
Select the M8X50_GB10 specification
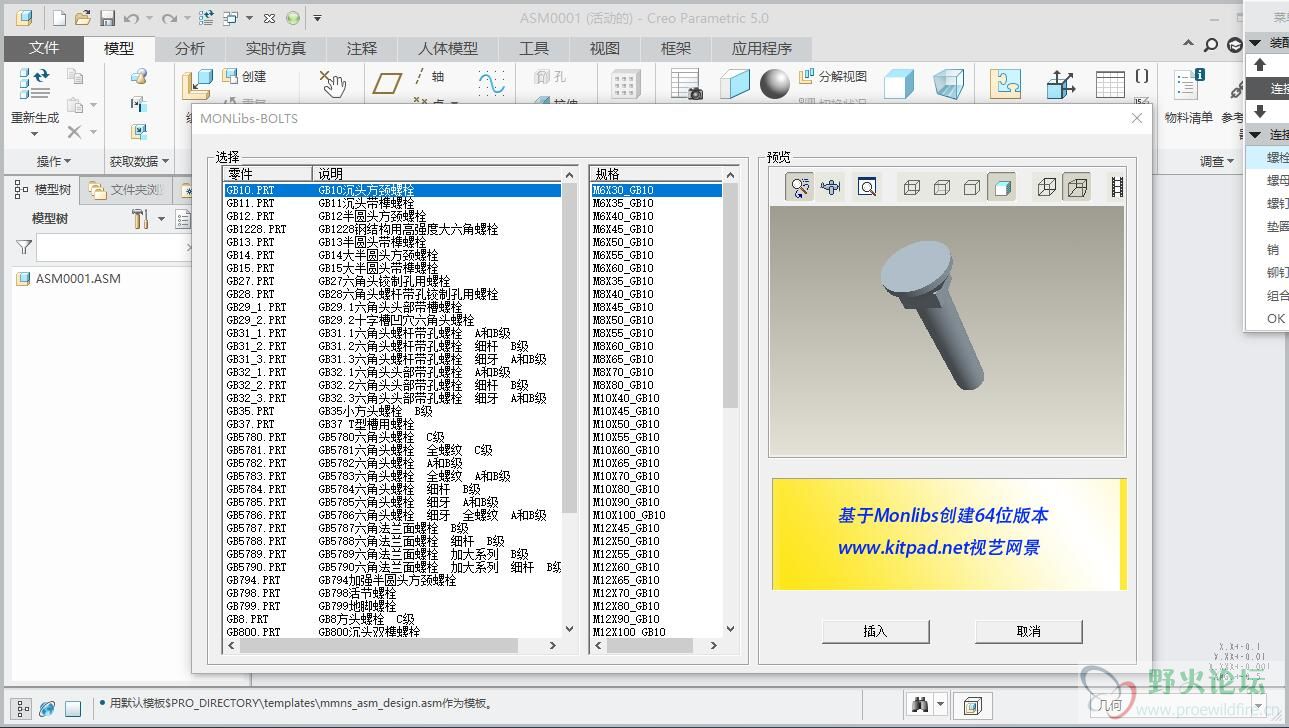(656, 320)
